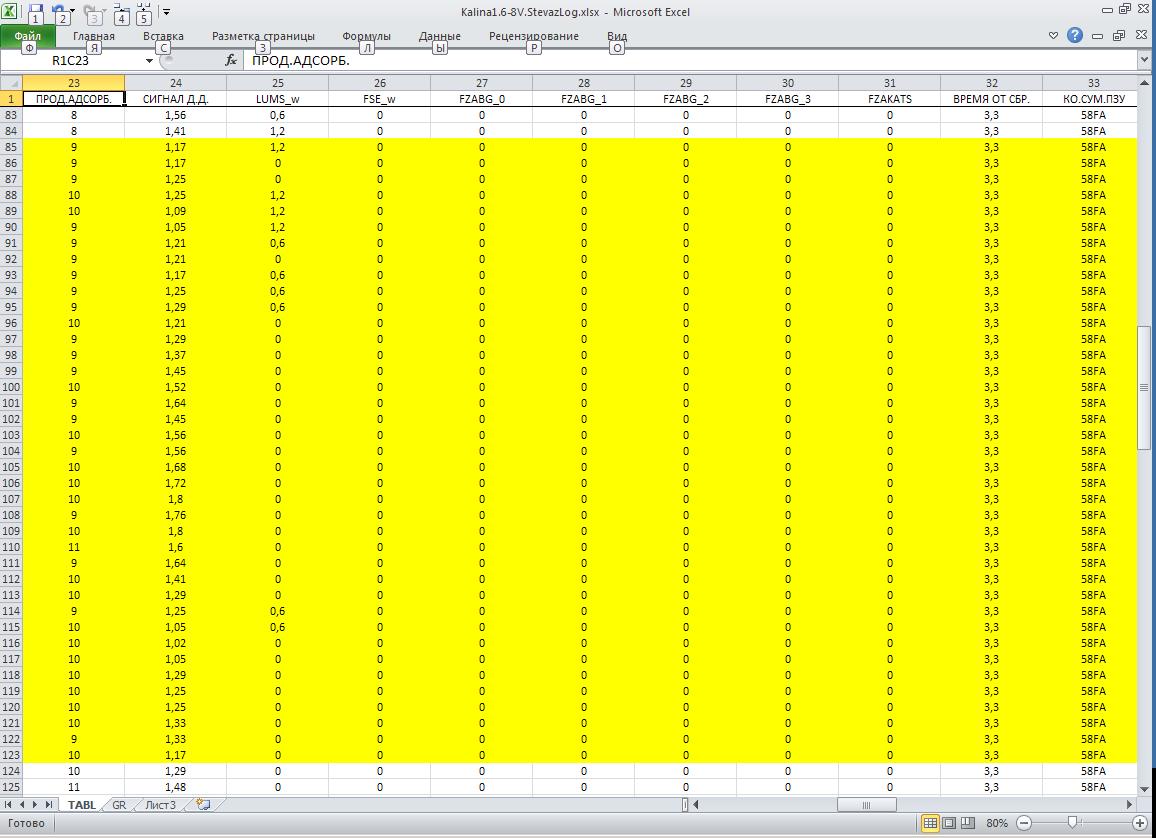
Task: Open the Файл tab
Action: pos(28,36)
